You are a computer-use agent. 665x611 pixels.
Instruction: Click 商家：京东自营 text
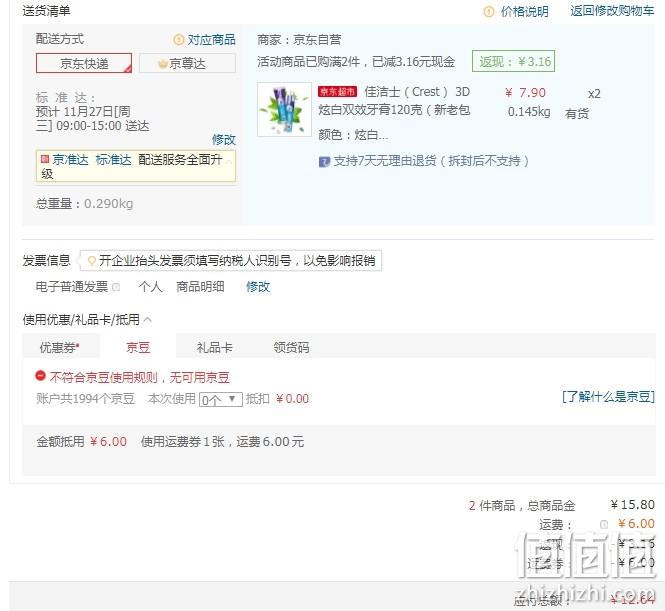[x=299, y=40]
